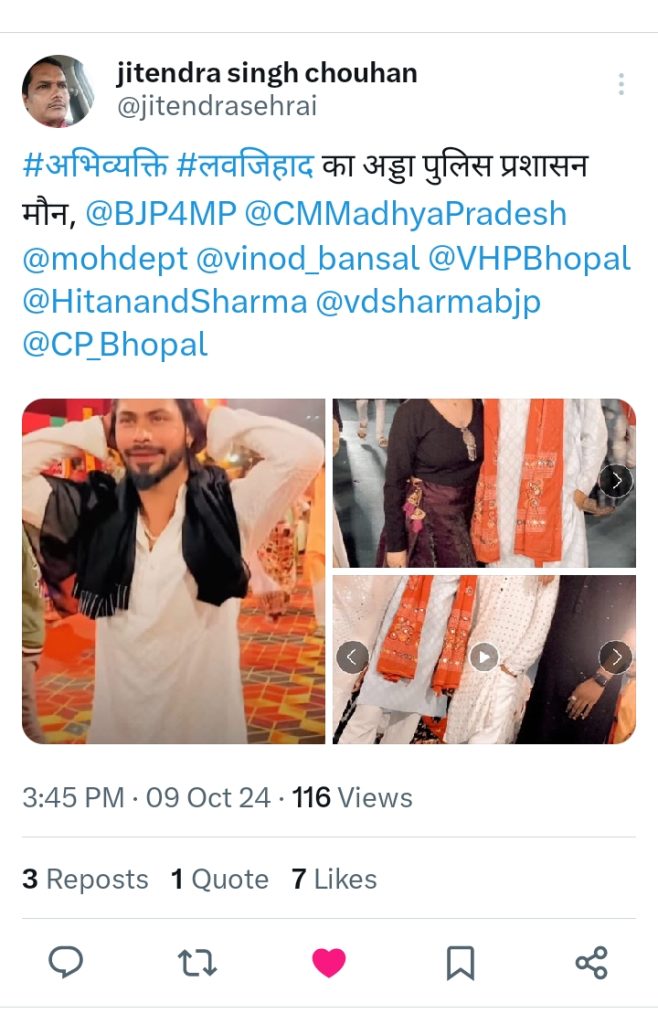This screenshot has width=658, height=1024.
Task: Open the #अभिव्यक्ति hashtag
Action: [95, 167]
